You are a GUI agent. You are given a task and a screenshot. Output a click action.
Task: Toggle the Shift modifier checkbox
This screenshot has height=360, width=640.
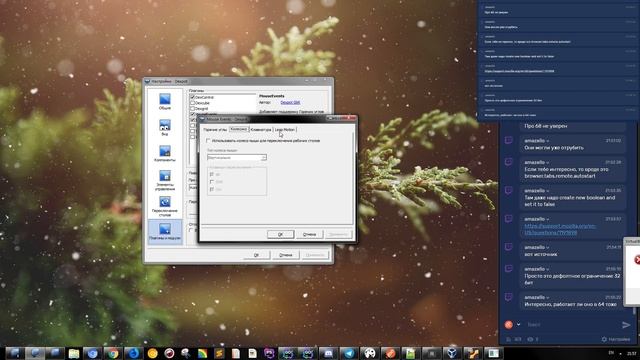pos(211,182)
